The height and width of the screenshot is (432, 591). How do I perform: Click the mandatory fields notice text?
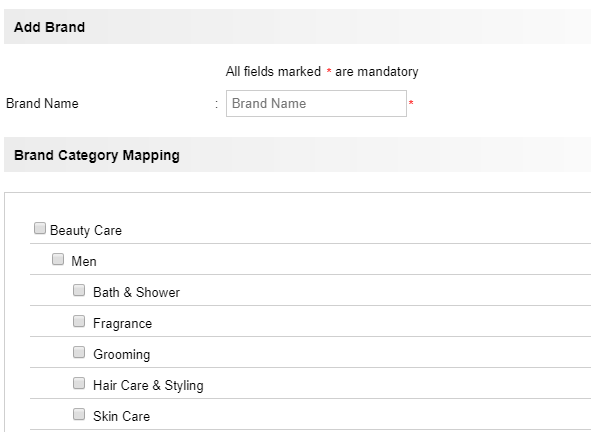point(322,72)
